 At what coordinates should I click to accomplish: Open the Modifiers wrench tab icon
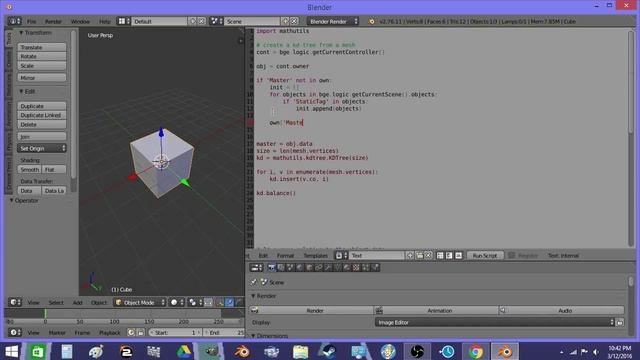[x=327, y=267]
